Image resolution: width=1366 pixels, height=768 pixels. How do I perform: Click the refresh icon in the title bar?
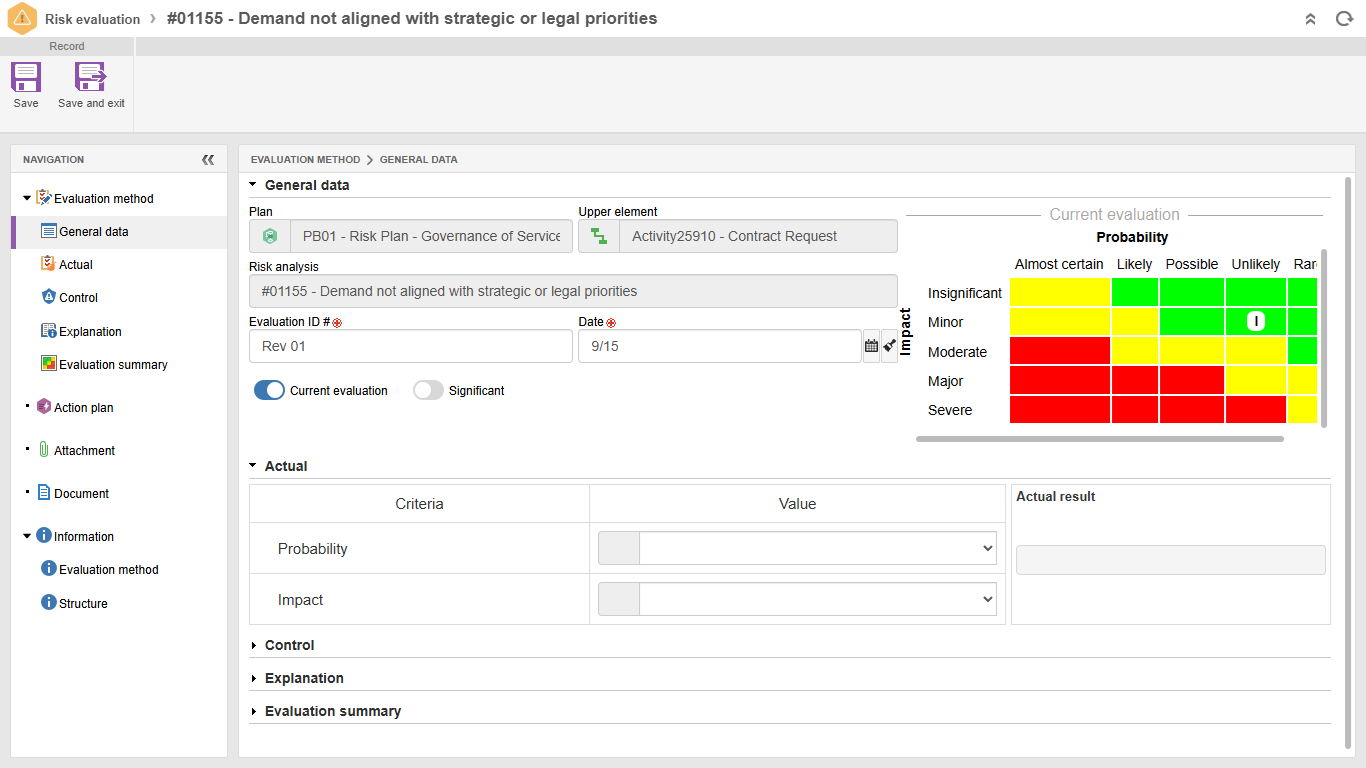tap(1344, 19)
